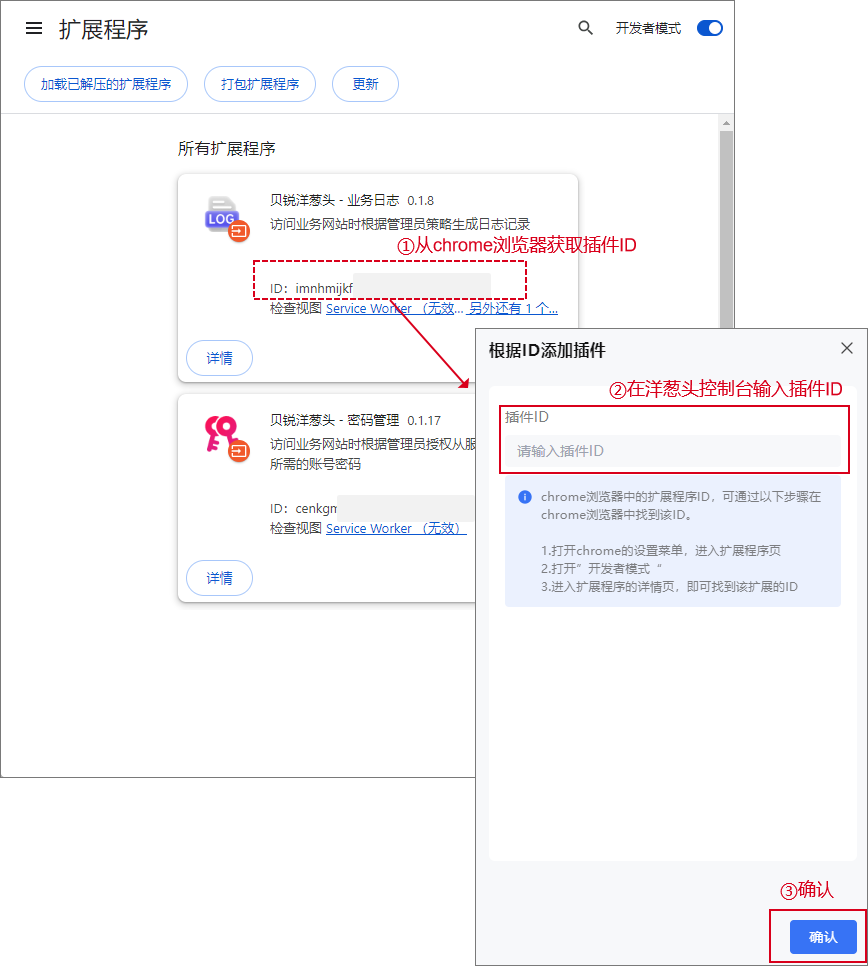Click the search magnifier icon

pos(586,28)
